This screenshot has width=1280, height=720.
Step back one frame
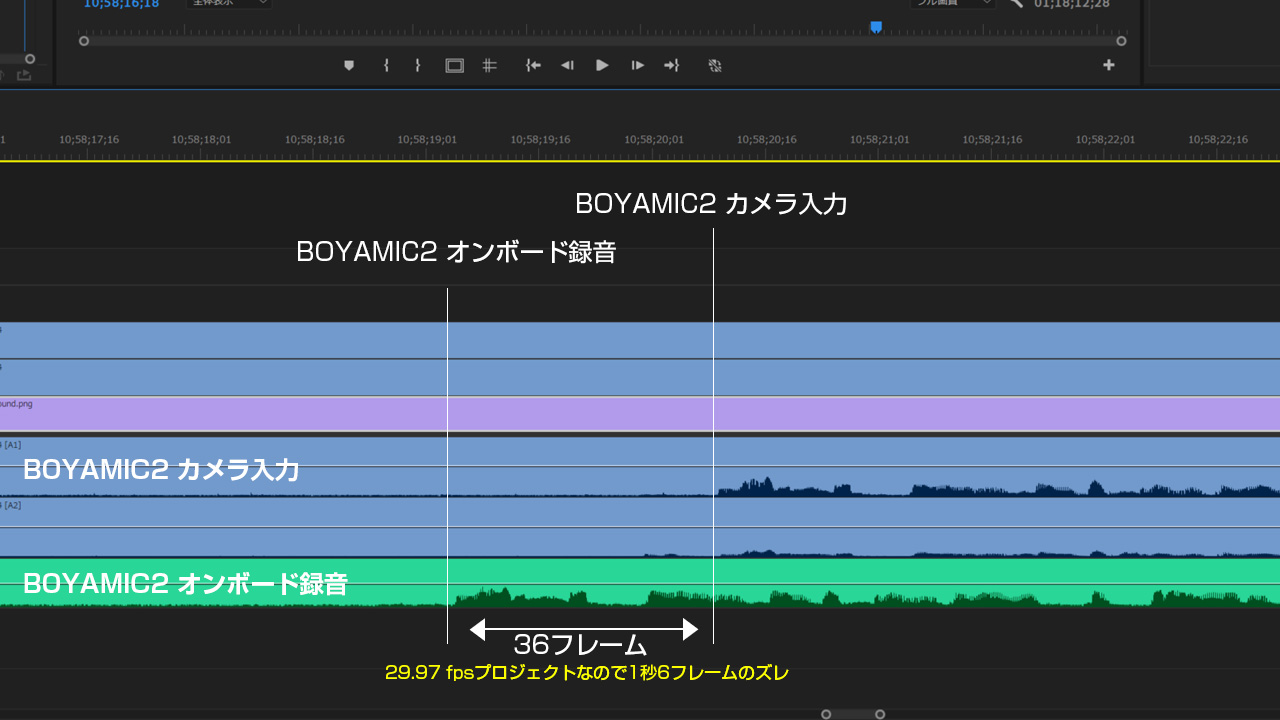pos(567,66)
